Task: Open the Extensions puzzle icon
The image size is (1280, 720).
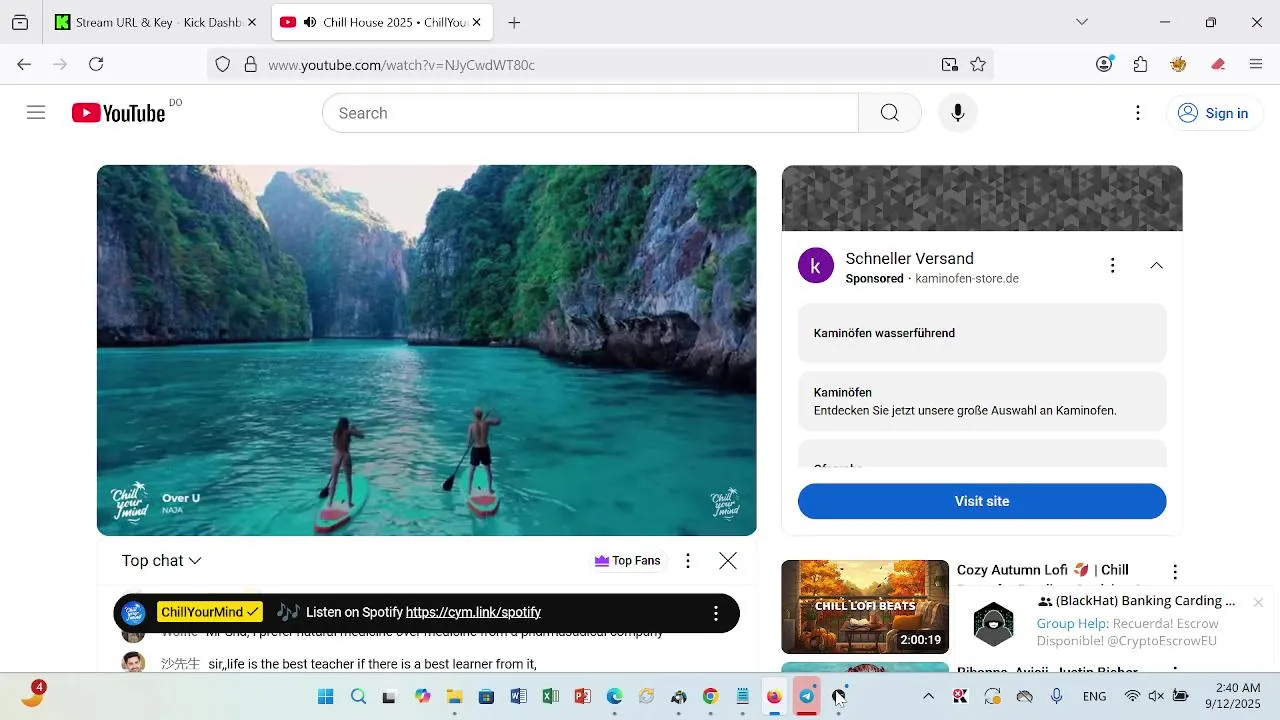Action: [x=1141, y=64]
